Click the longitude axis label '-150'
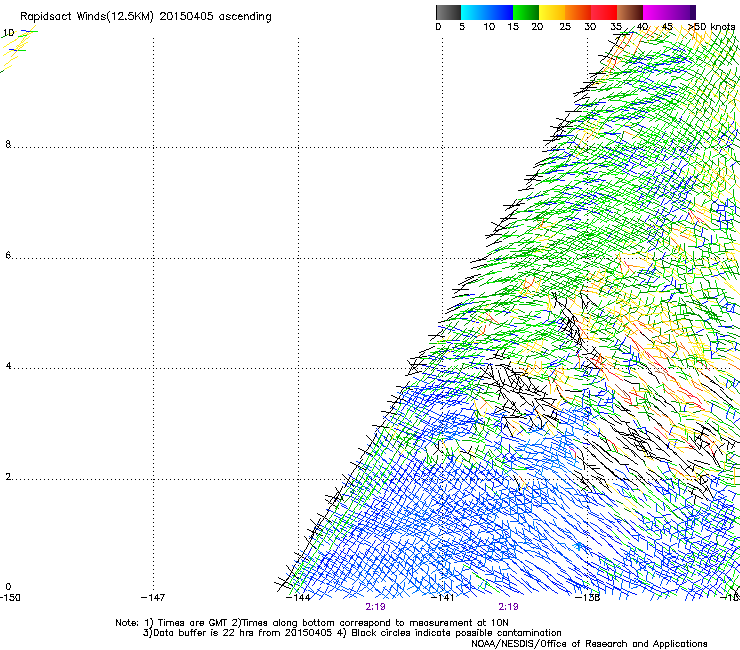The image size is (740, 650). point(10,598)
